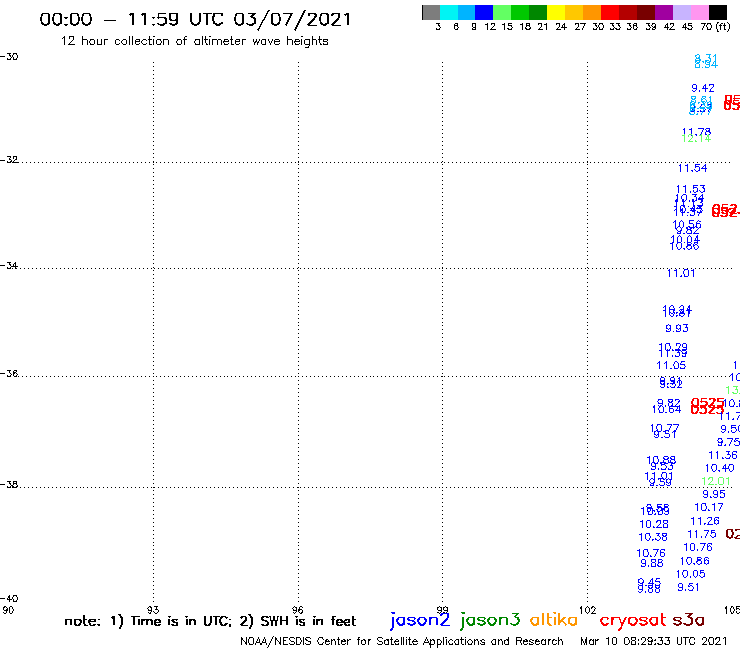
Task: Select the s3a satellite legend label
Action: [x=688, y=620]
